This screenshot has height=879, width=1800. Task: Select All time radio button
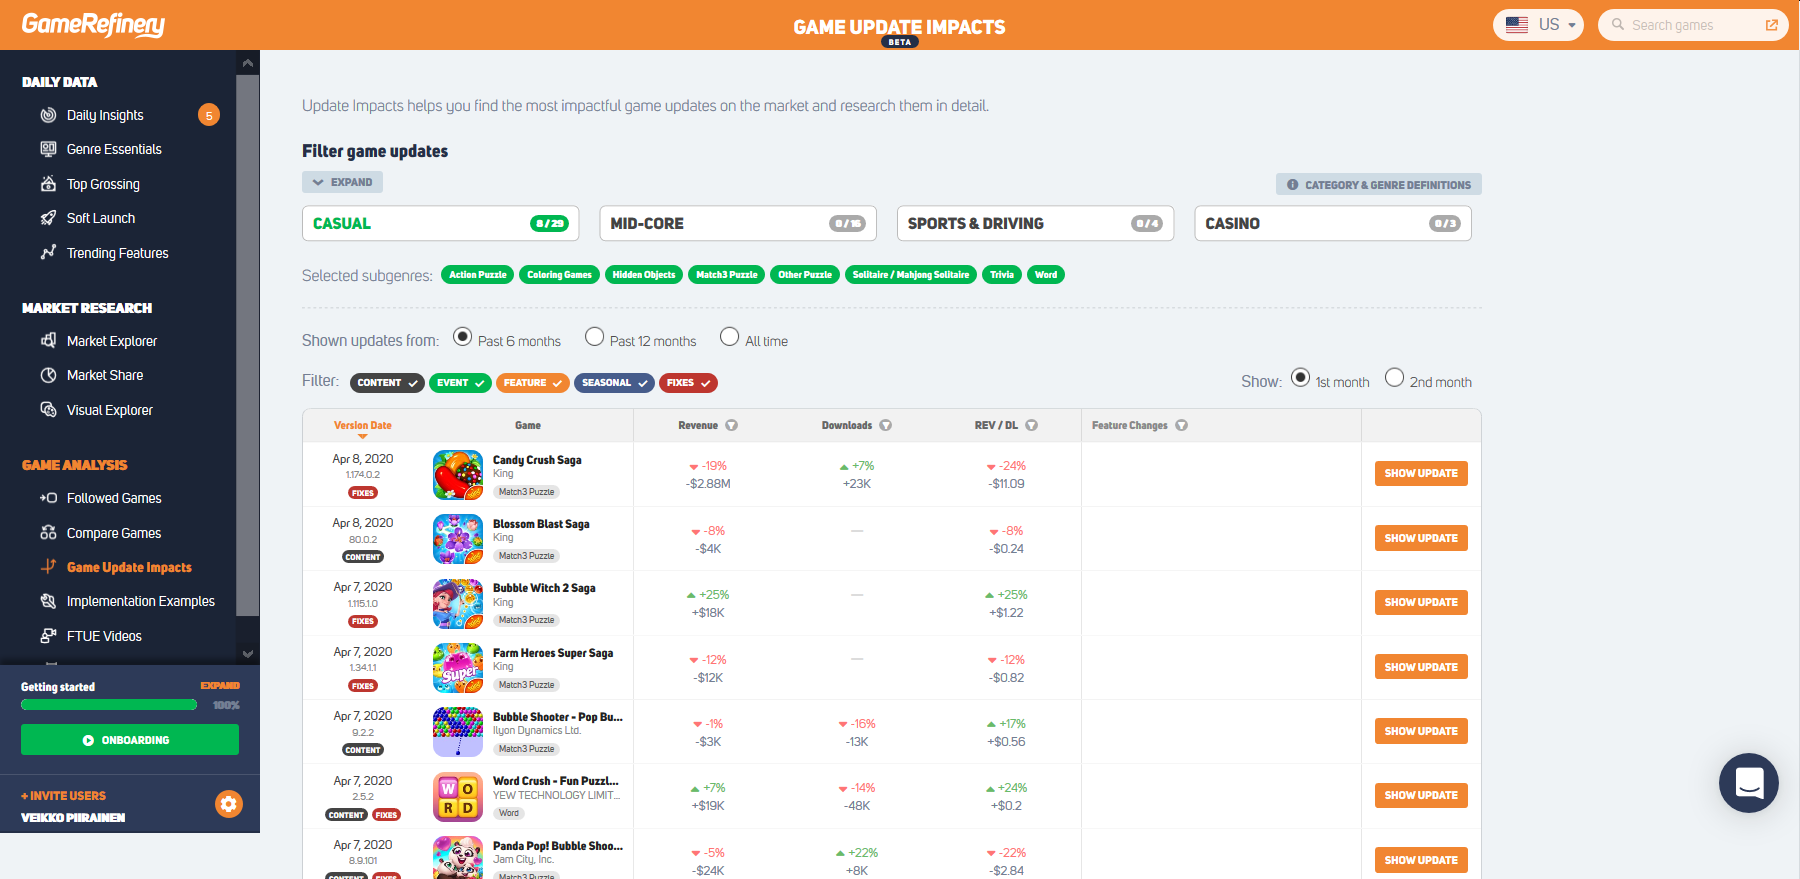tap(729, 337)
